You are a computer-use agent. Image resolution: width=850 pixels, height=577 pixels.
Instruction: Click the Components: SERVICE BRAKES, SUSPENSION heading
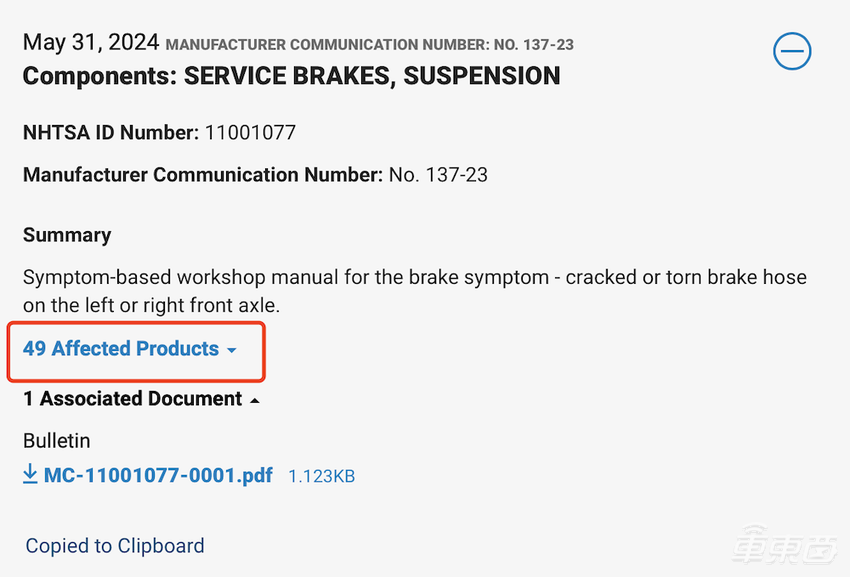[291, 76]
